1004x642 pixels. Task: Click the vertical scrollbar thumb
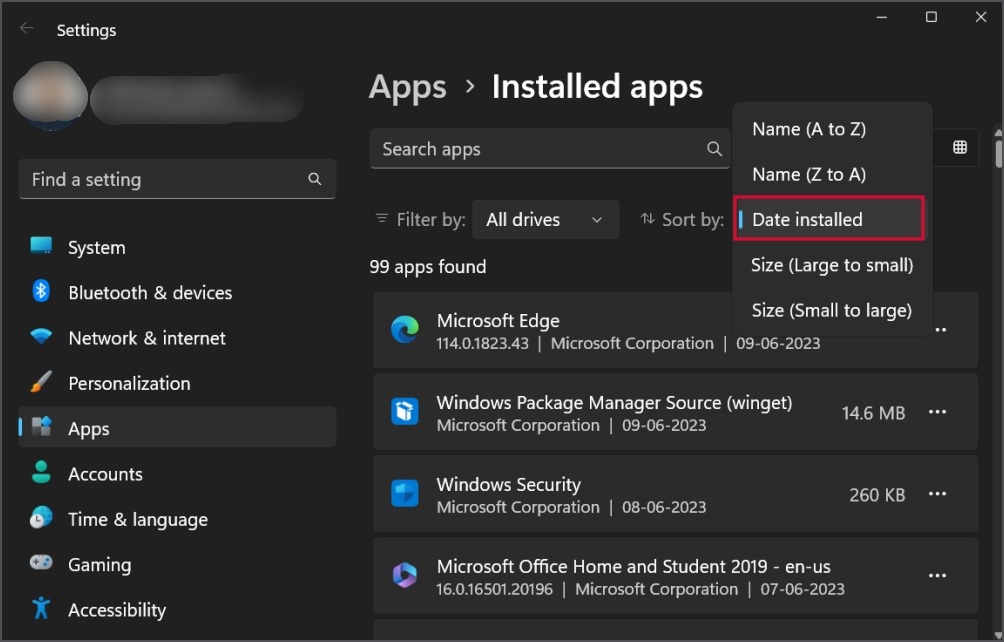click(x=998, y=154)
